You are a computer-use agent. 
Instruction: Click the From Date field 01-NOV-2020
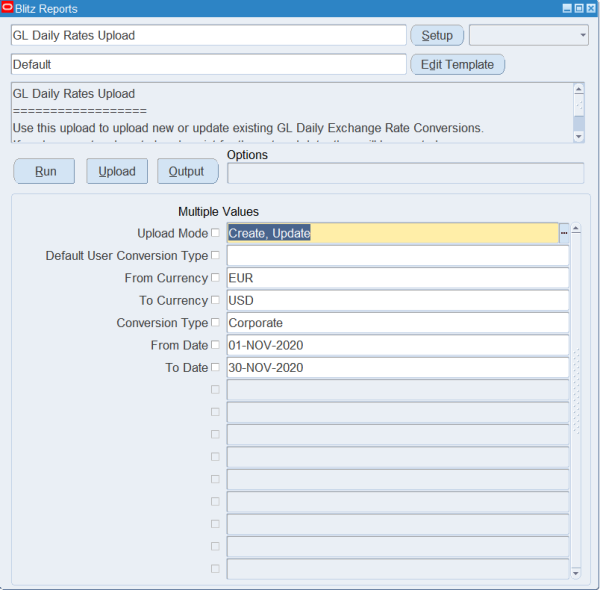(398, 345)
